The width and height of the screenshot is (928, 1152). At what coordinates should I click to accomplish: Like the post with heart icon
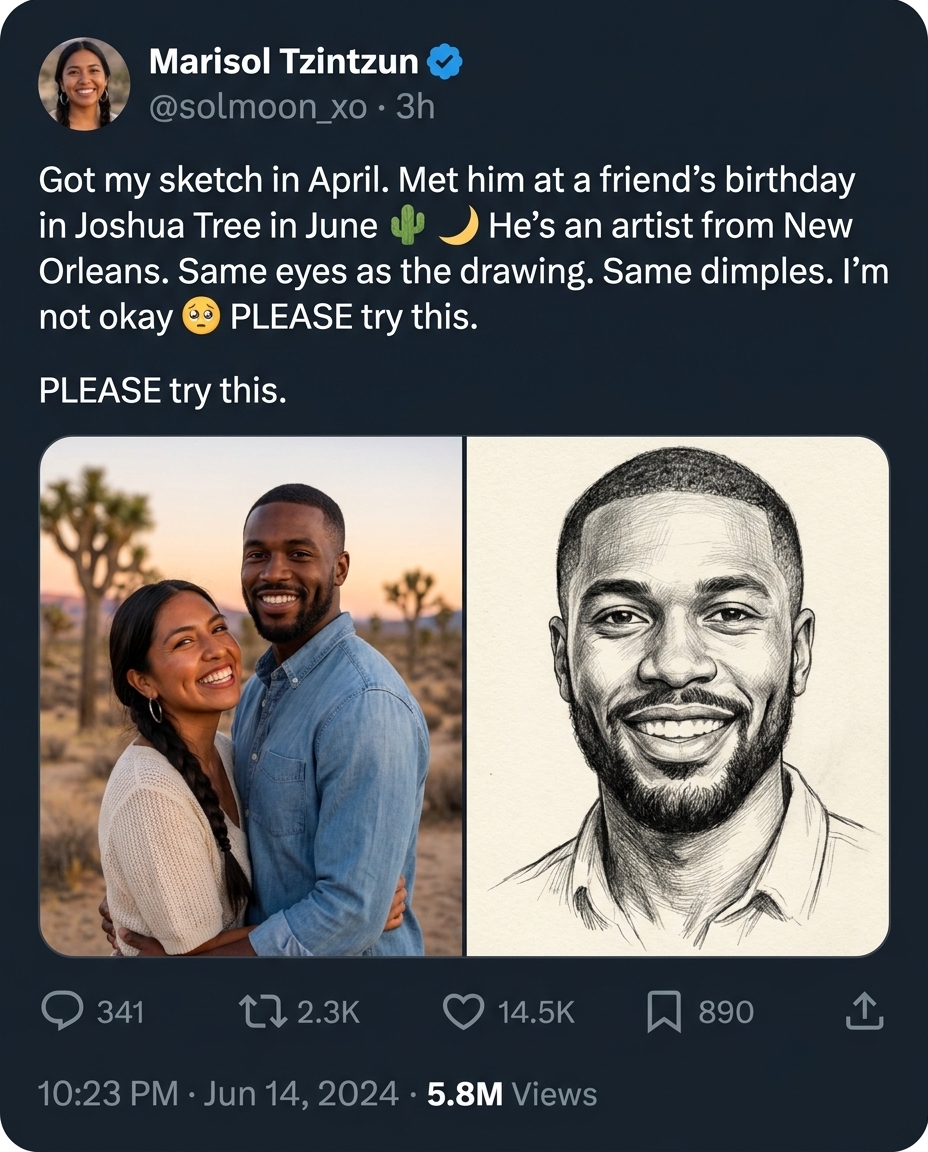(x=464, y=1012)
